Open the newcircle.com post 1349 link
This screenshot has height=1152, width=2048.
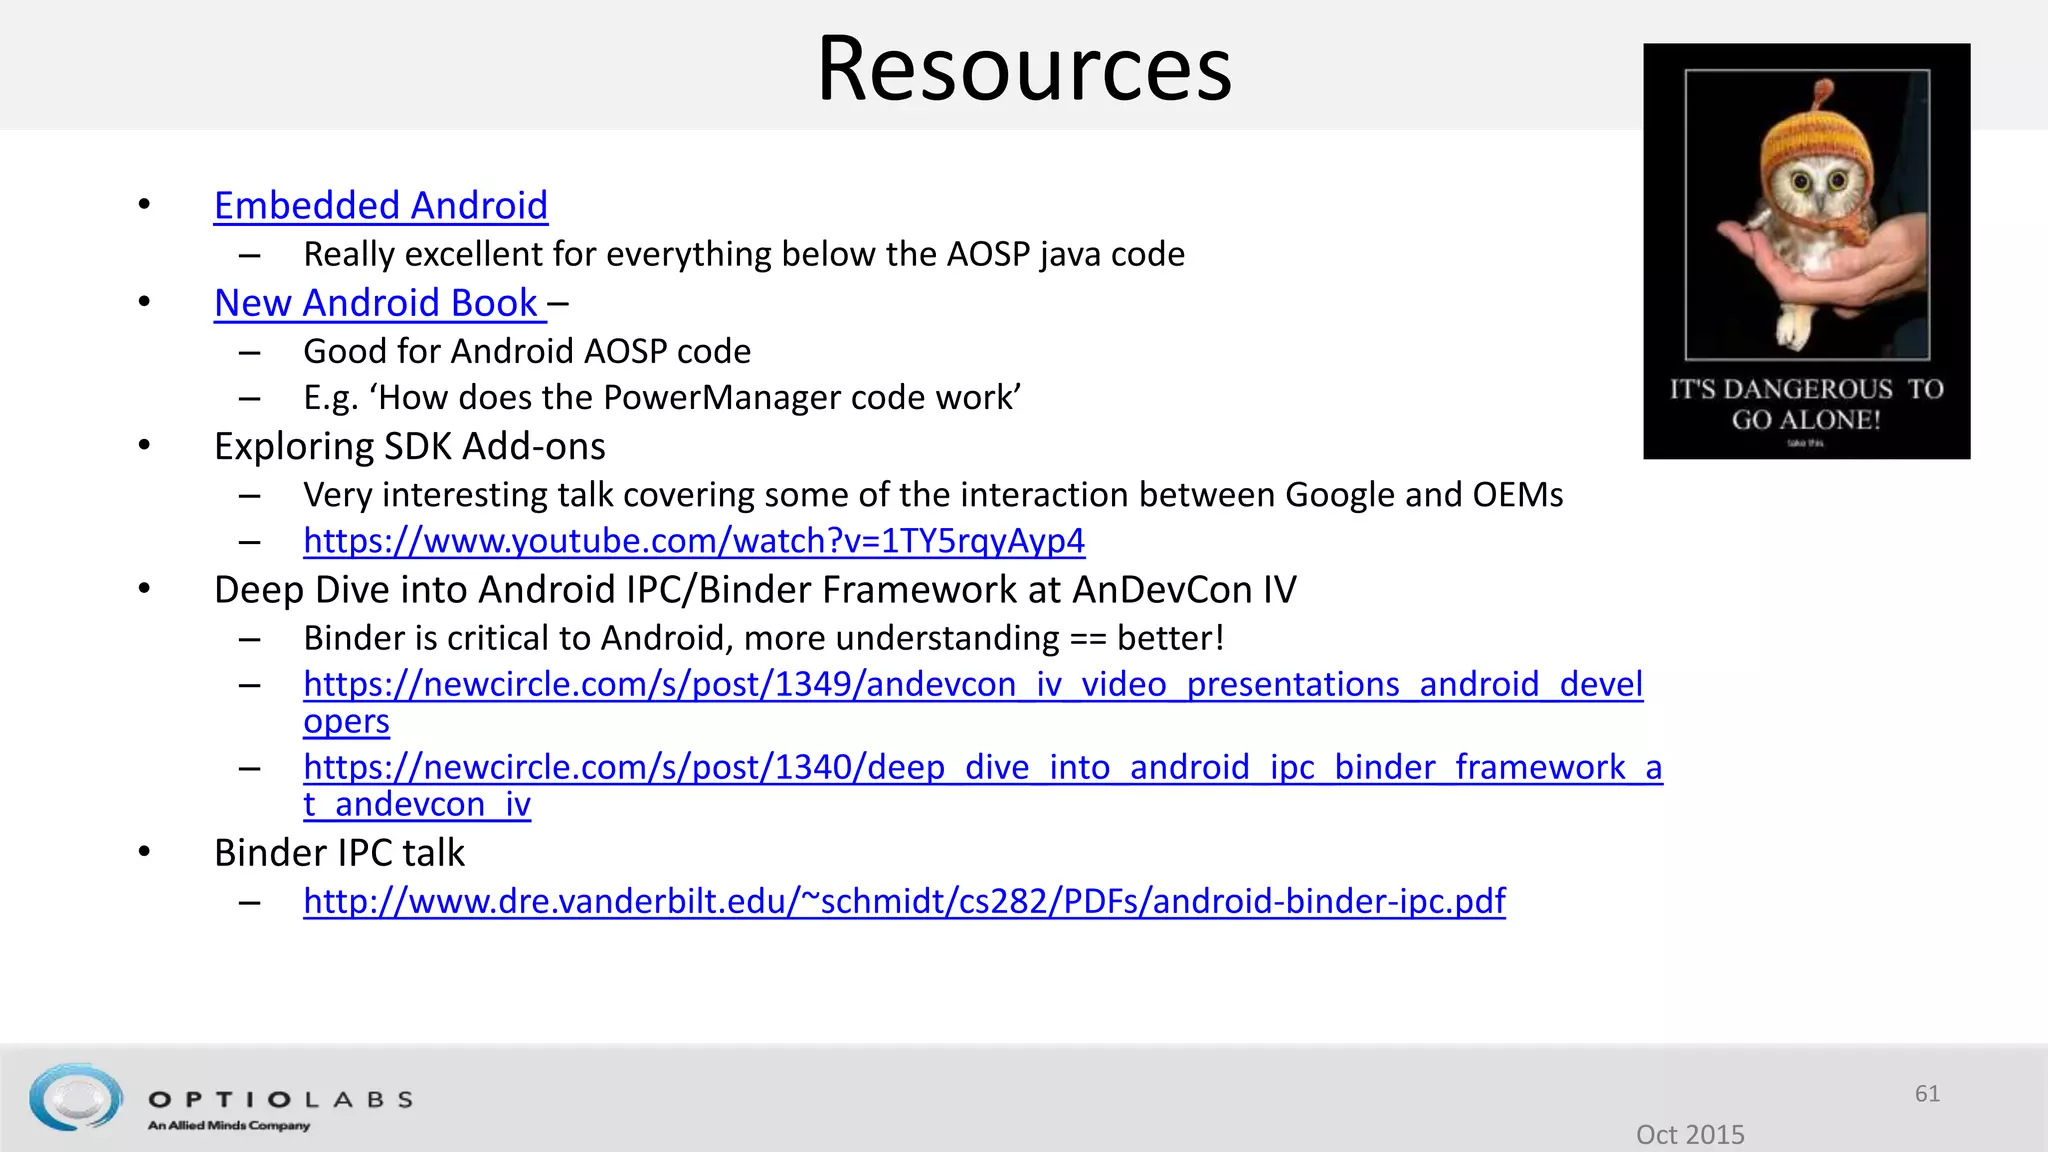(x=973, y=702)
